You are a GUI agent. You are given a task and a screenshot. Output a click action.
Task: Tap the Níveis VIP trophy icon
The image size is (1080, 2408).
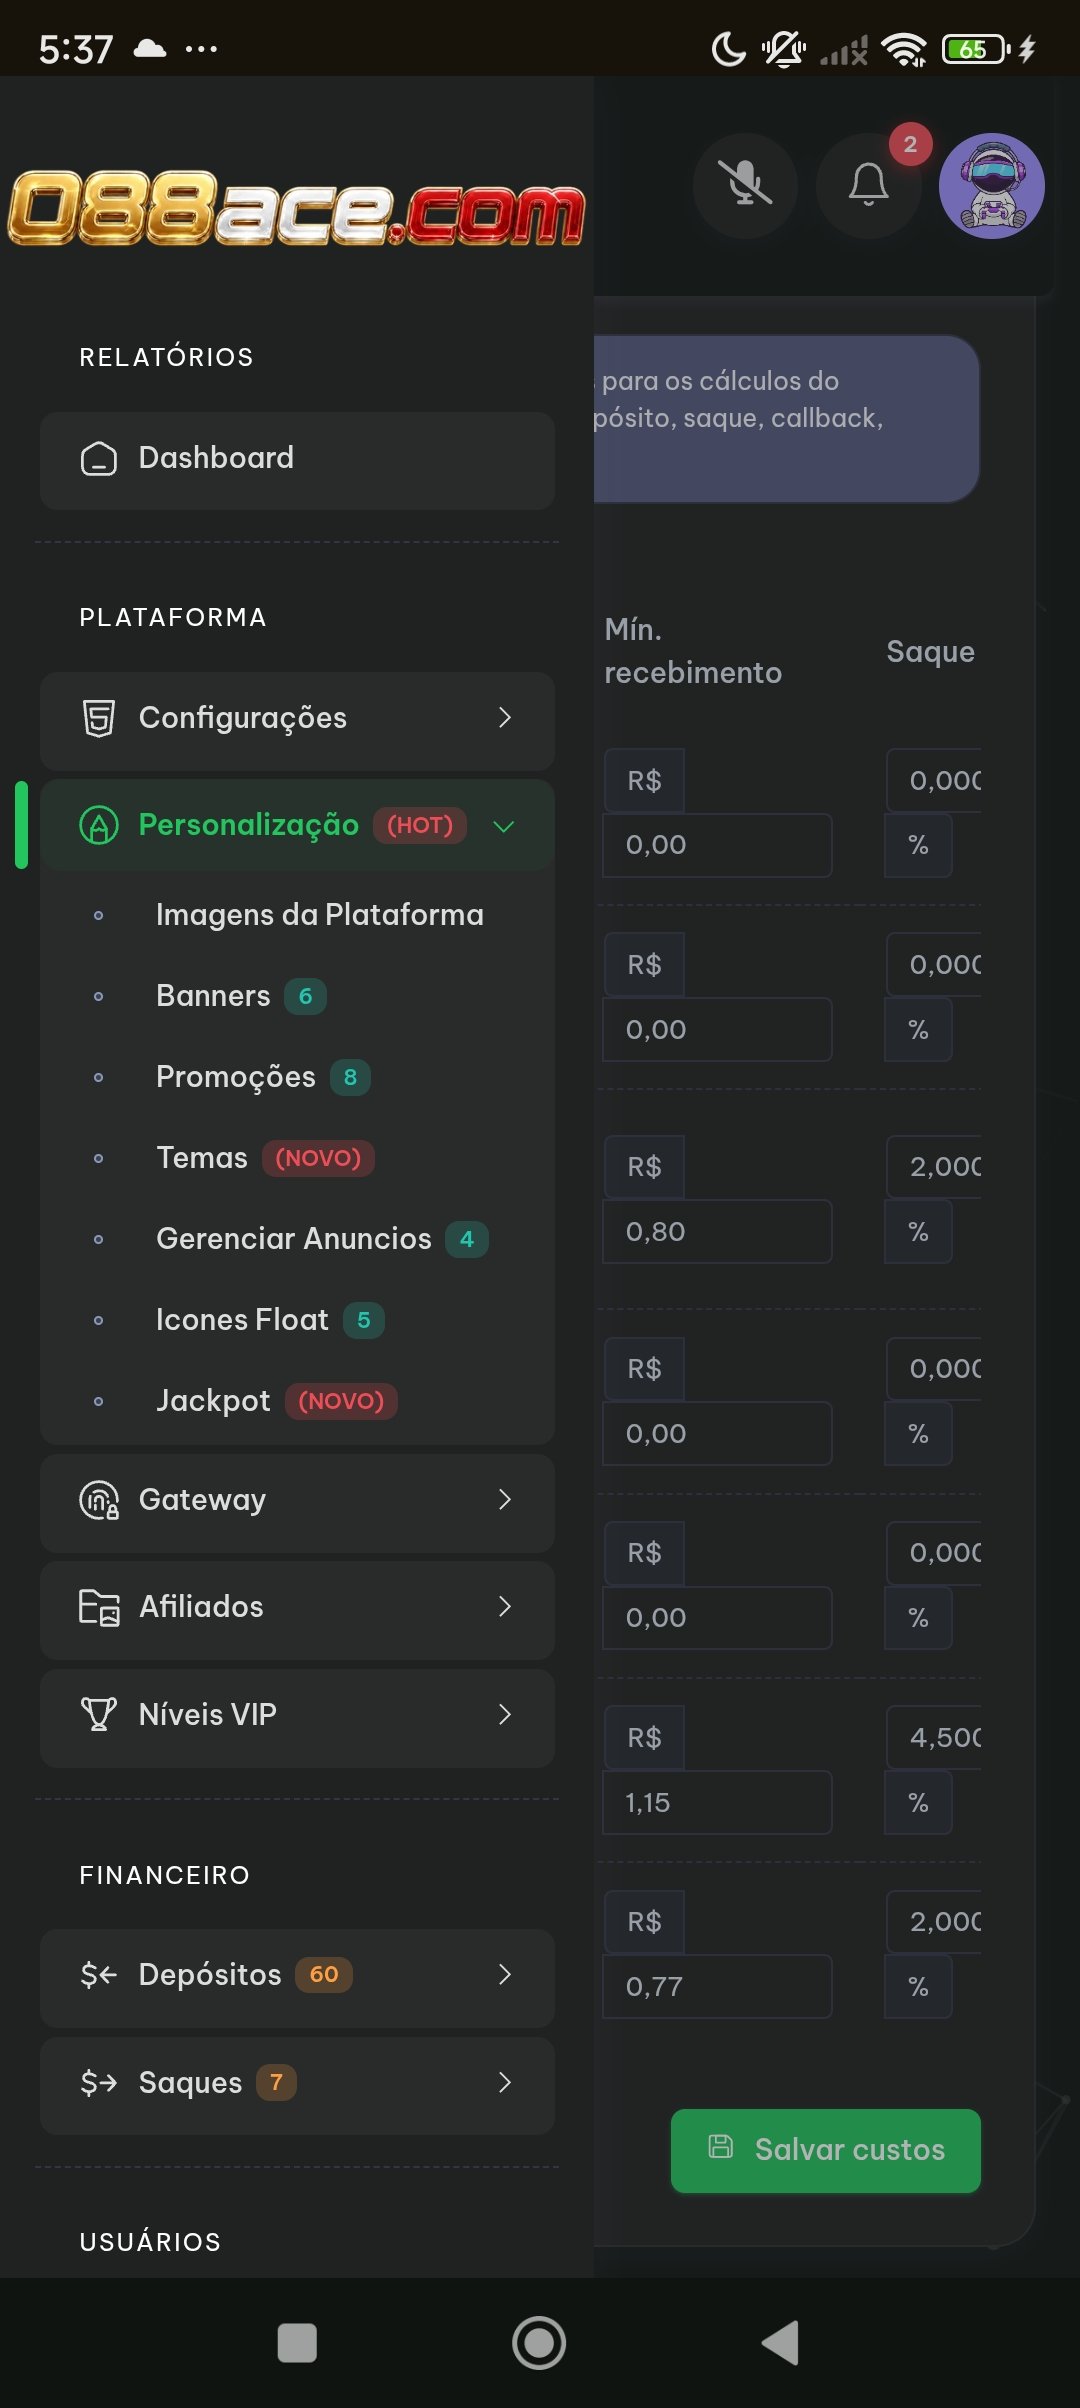point(98,1714)
